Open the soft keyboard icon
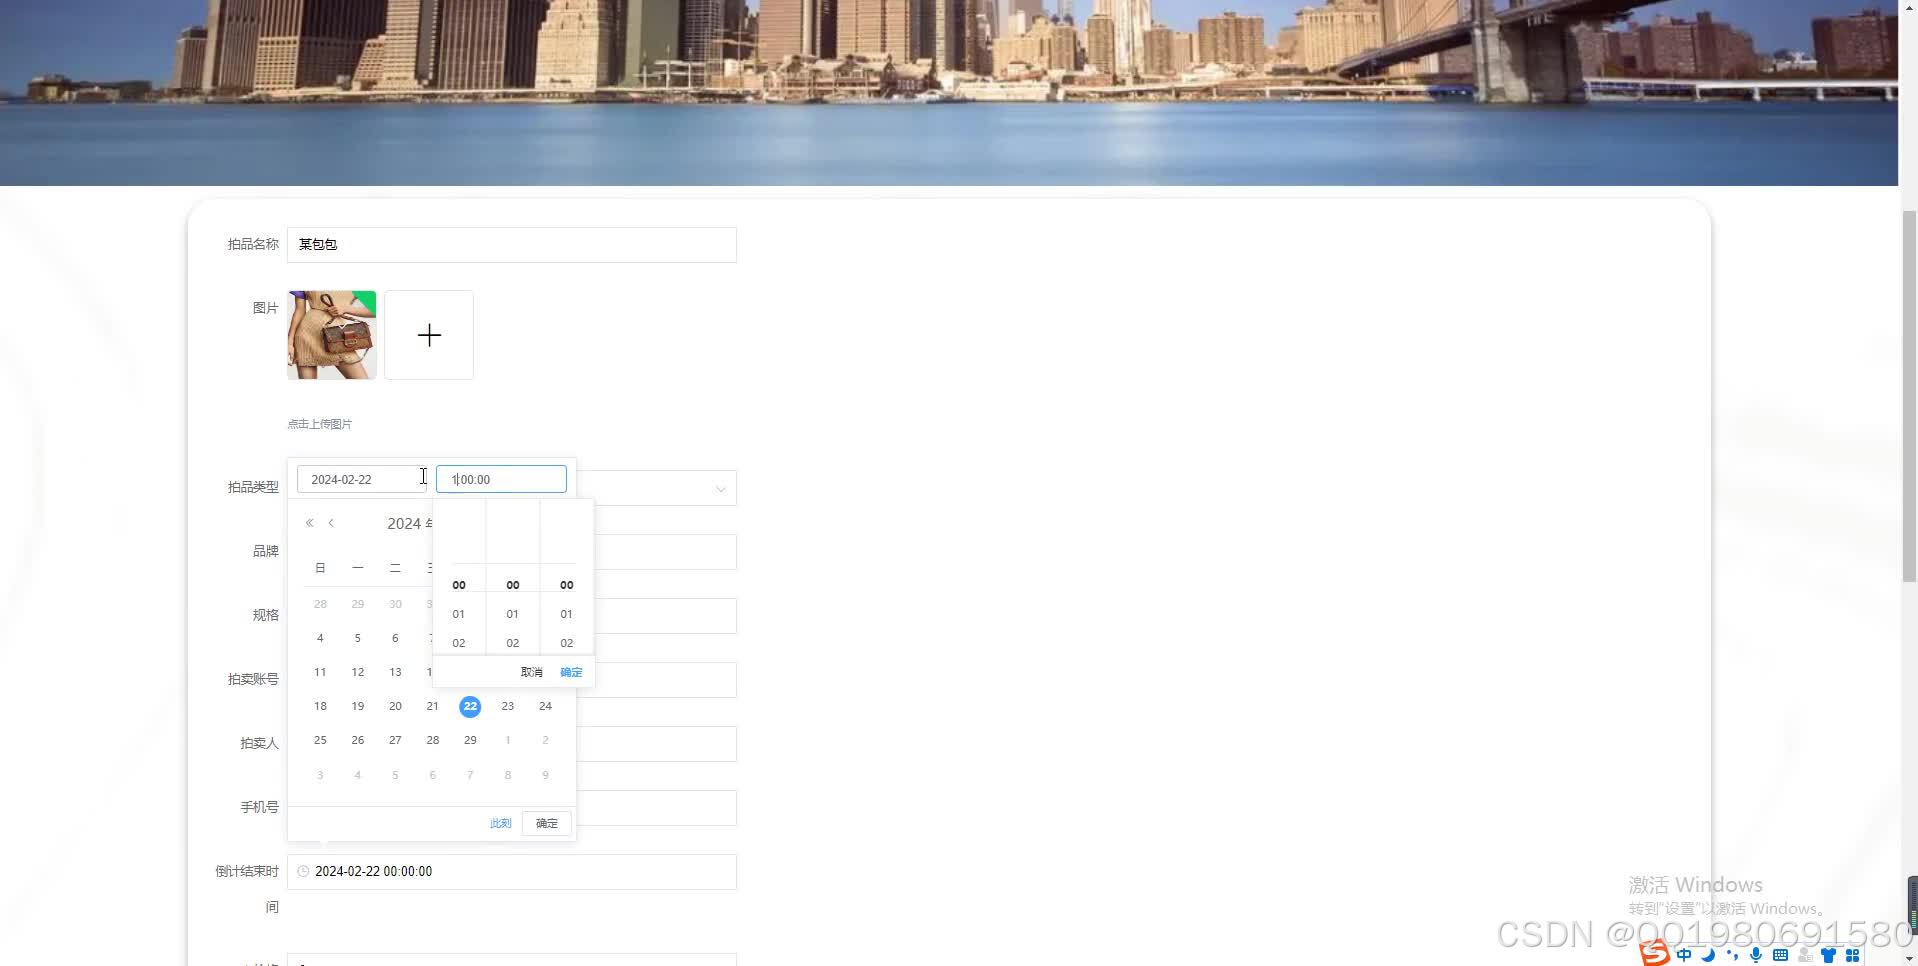 [x=1780, y=955]
